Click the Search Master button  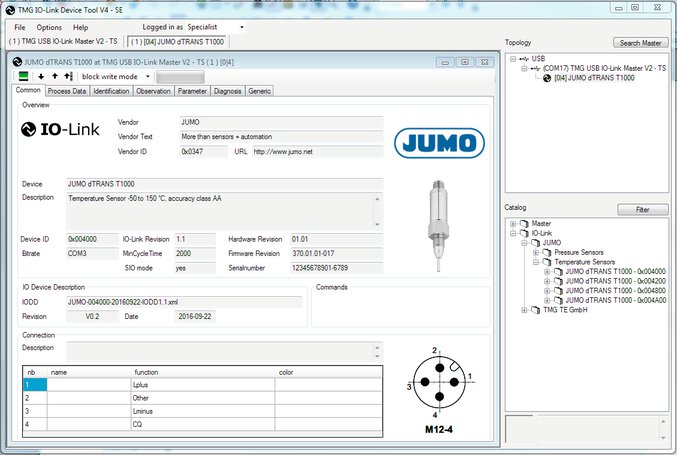pos(641,43)
